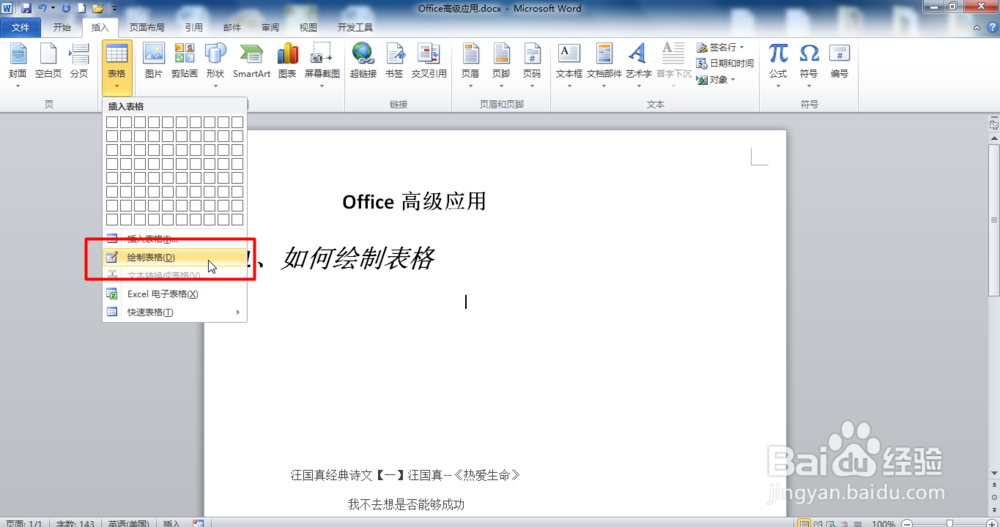Insert an equation (公式)
This screenshot has height=527, width=1000.
778,65
